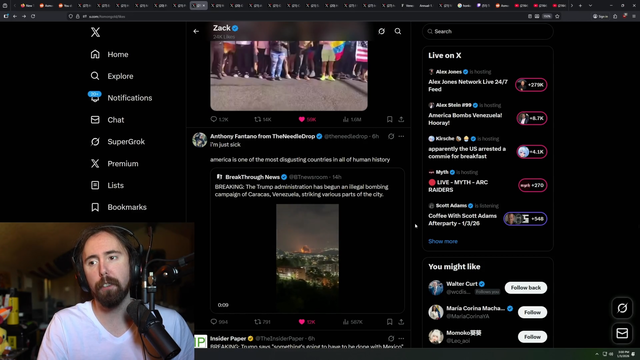The width and height of the screenshot is (640, 360).
Task: Open the Insider Paper profile avatar
Action: click(x=200, y=341)
